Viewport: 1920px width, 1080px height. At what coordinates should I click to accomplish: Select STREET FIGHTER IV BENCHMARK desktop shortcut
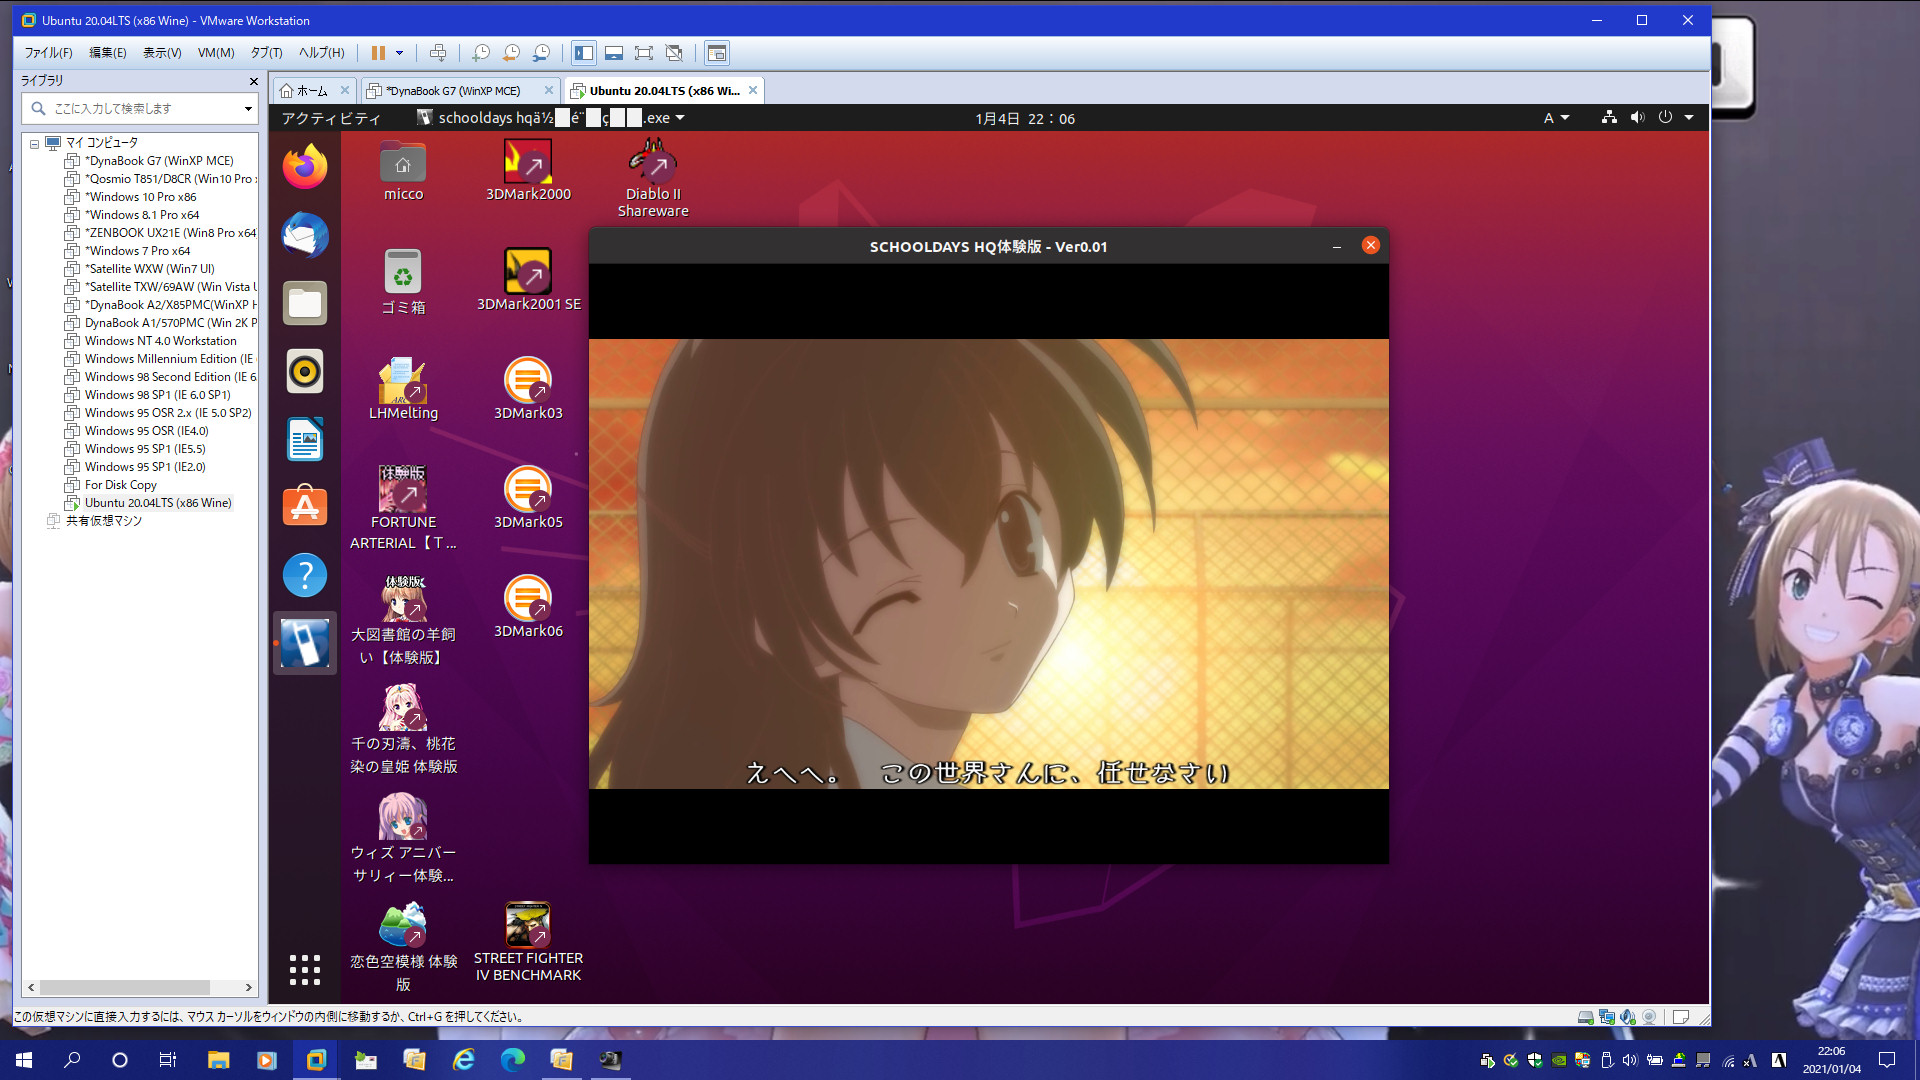coord(528,942)
